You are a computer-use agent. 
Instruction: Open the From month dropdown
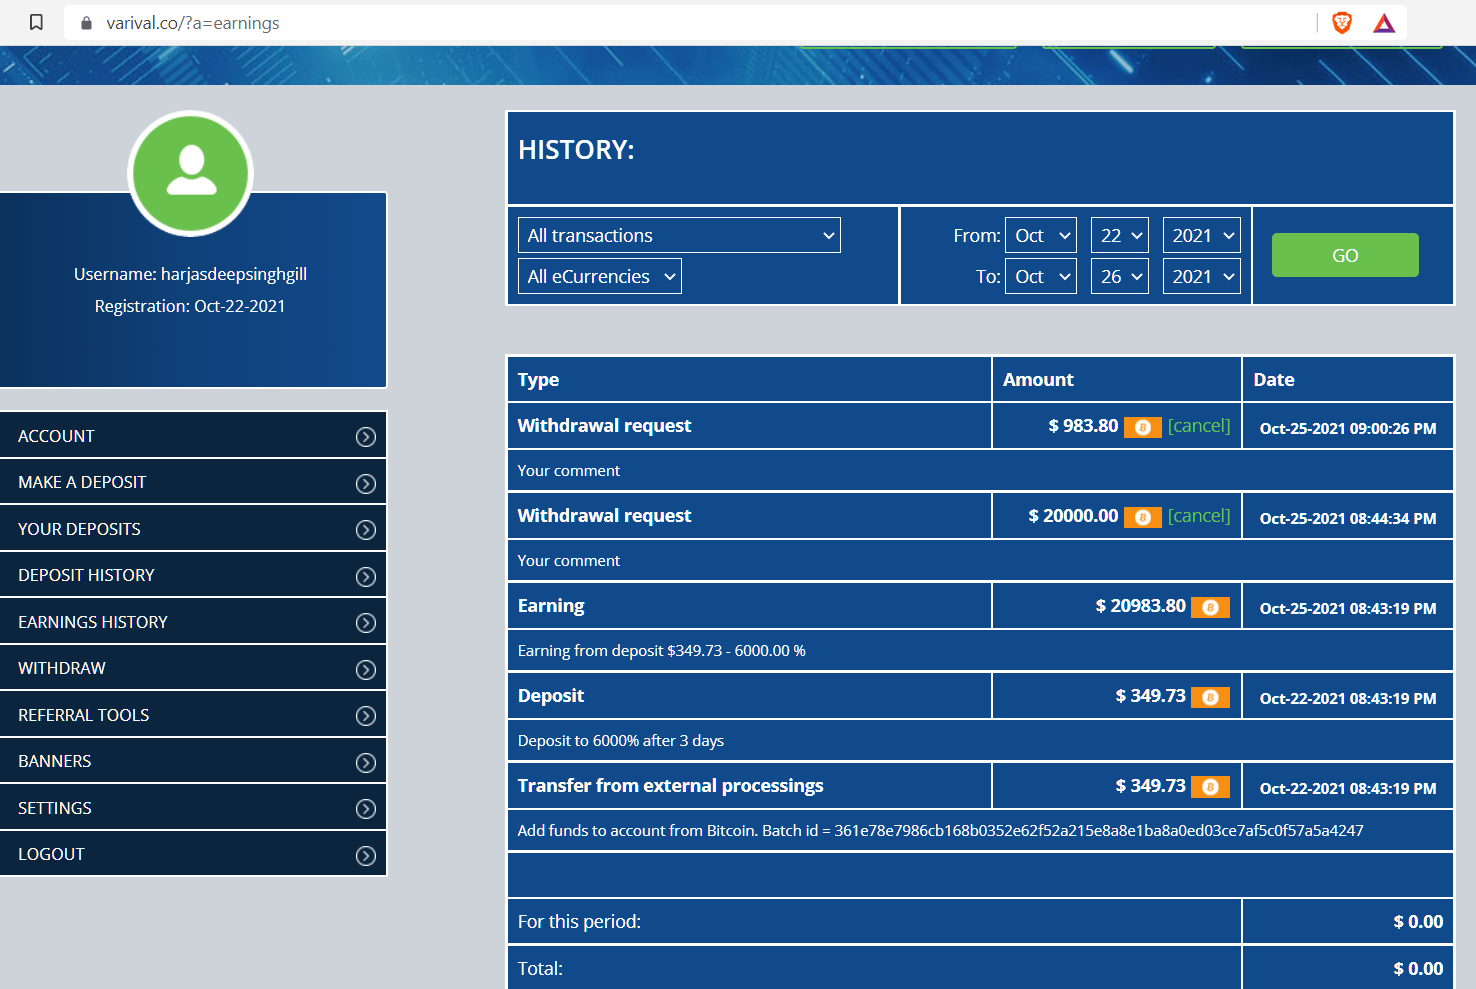[1041, 236]
